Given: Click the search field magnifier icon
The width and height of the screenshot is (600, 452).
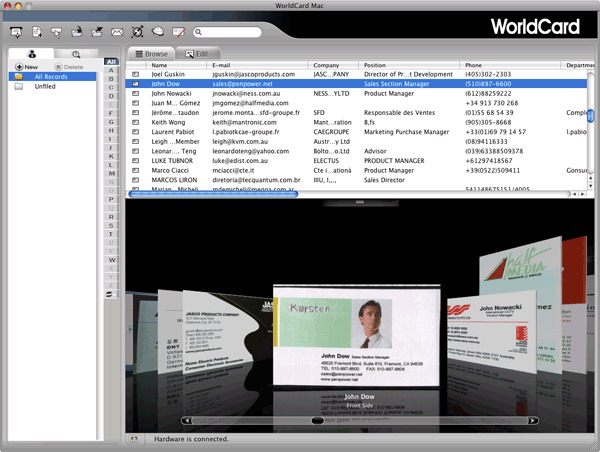Looking at the screenshot, I should point(198,32).
